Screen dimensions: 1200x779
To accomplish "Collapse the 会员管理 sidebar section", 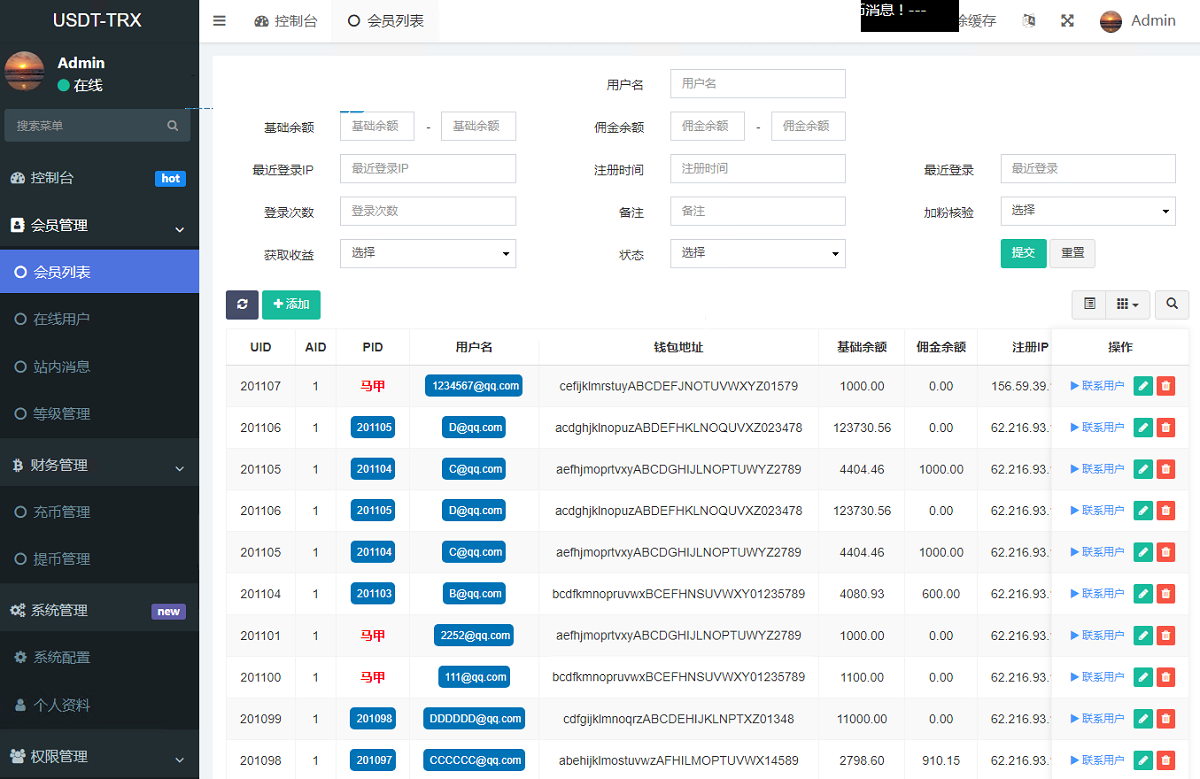I will point(99,226).
